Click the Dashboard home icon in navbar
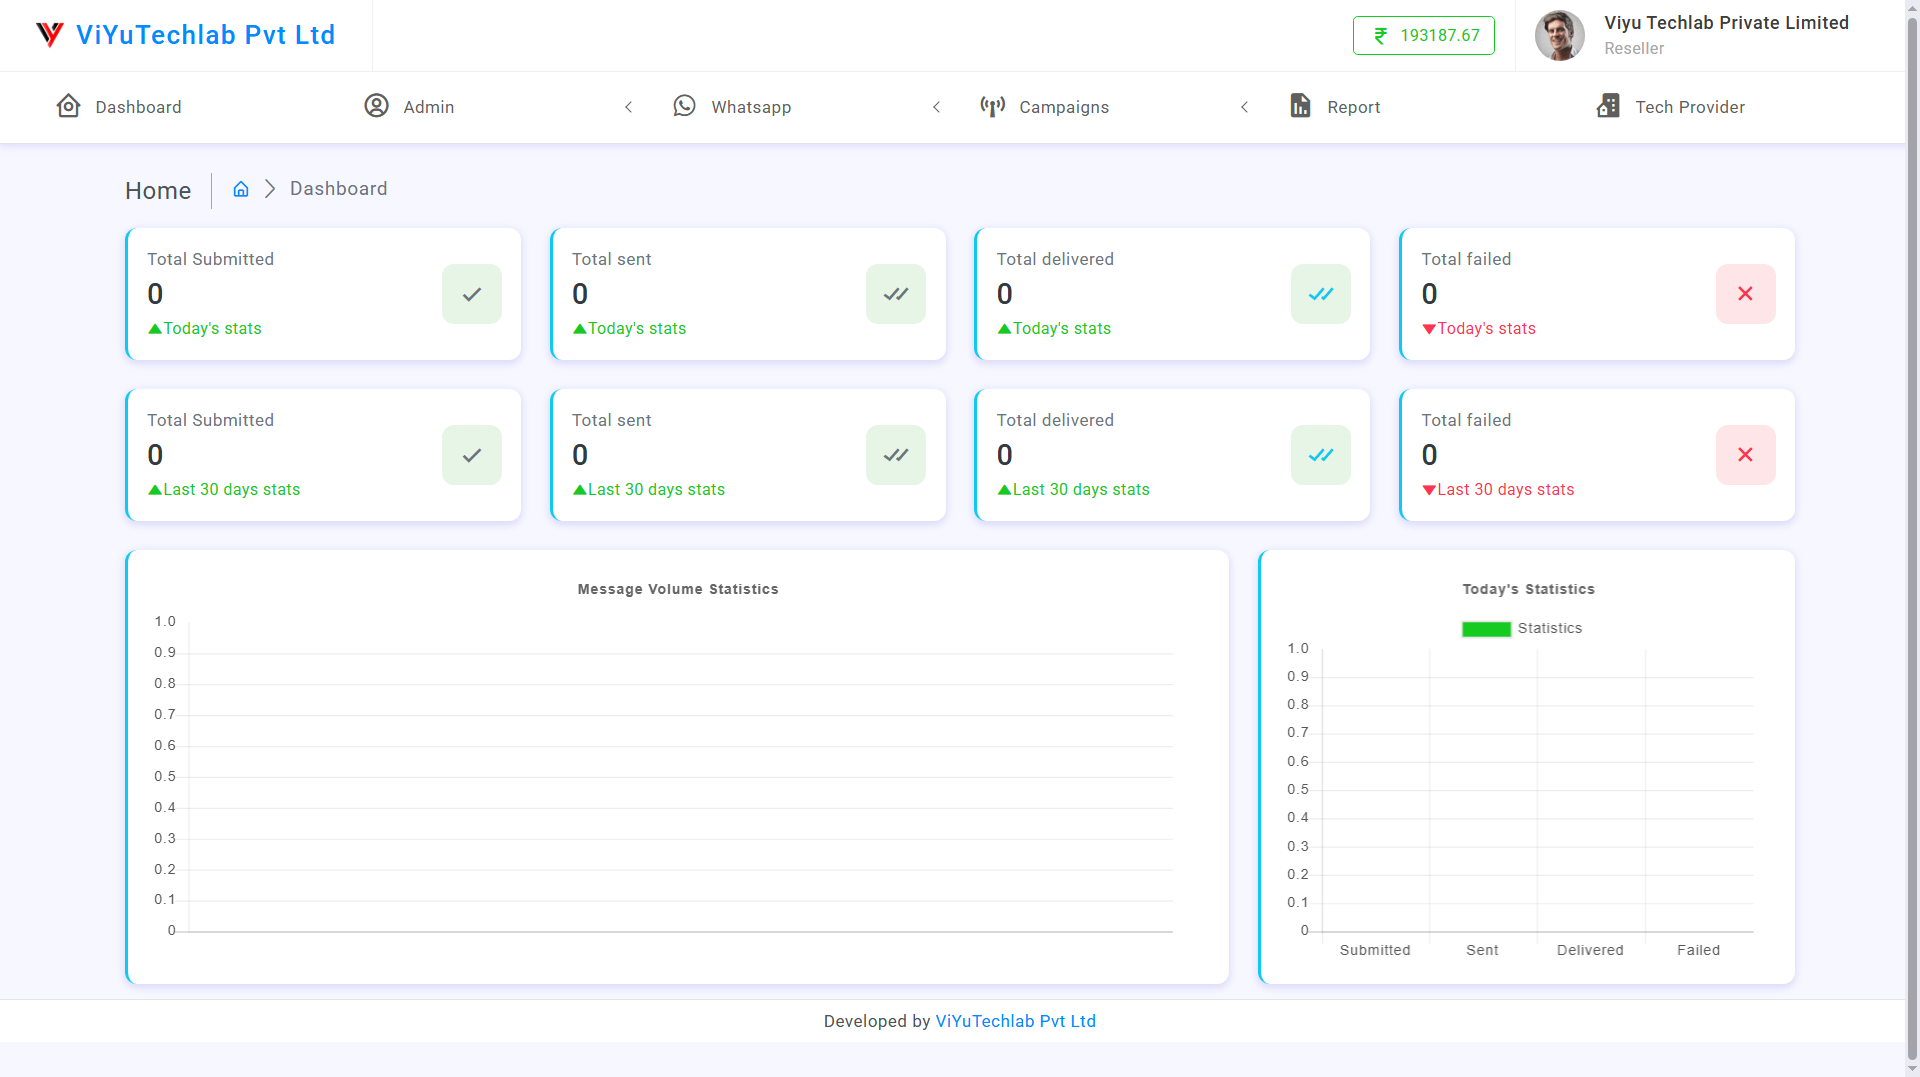Image resolution: width=1920 pixels, height=1077 pixels. 68,106
